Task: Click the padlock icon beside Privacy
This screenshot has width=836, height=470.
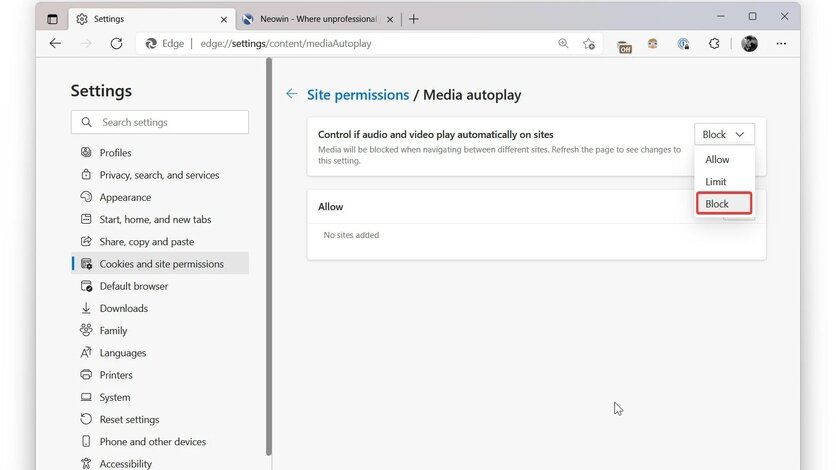Action: click(x=86, y=174)
